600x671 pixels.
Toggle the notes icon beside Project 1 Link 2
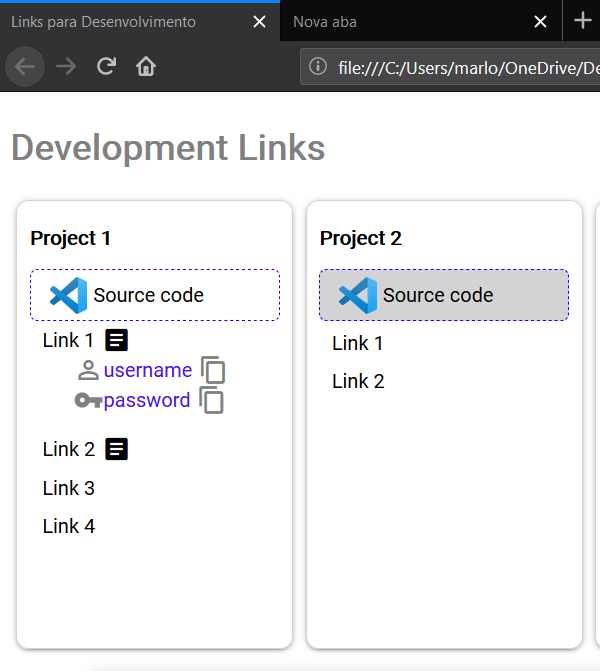pyautogui.click(x=116, y=449)
